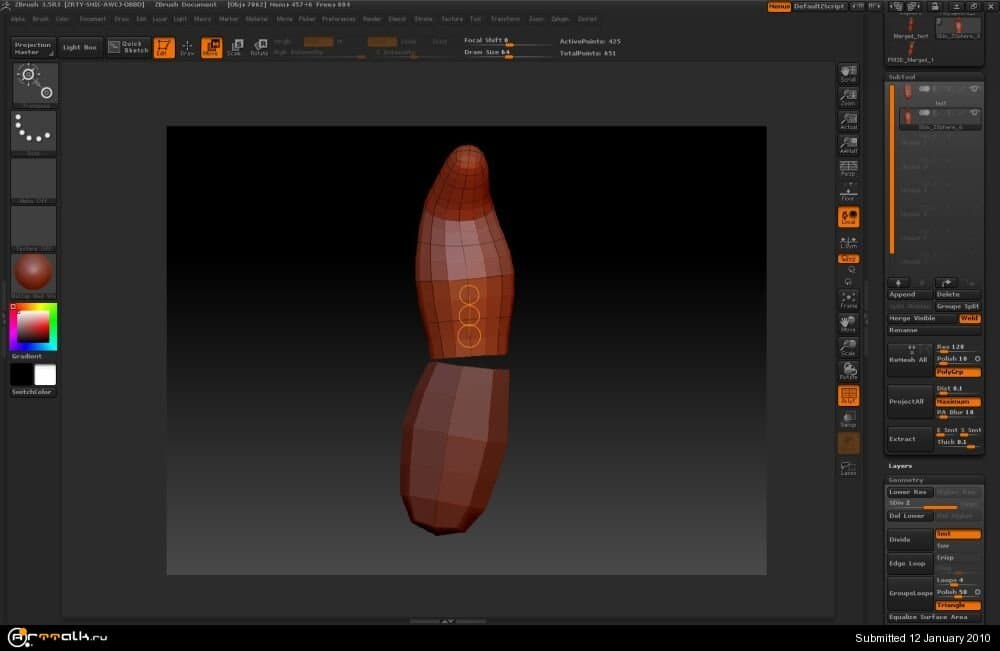Toggle the PolyF wireframe display
Image resolution: width=1000 pixels, height=651 pixels.
point(848,396)
